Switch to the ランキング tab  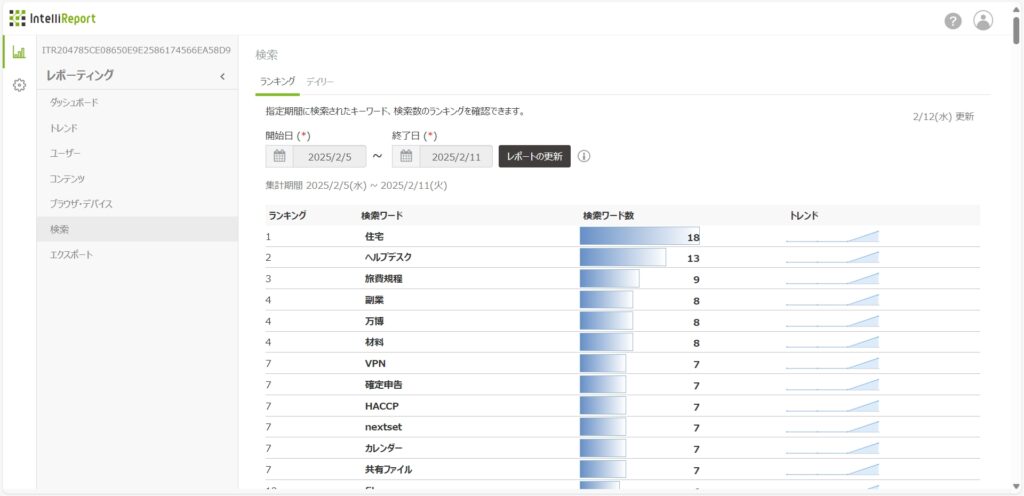[278, 82]
